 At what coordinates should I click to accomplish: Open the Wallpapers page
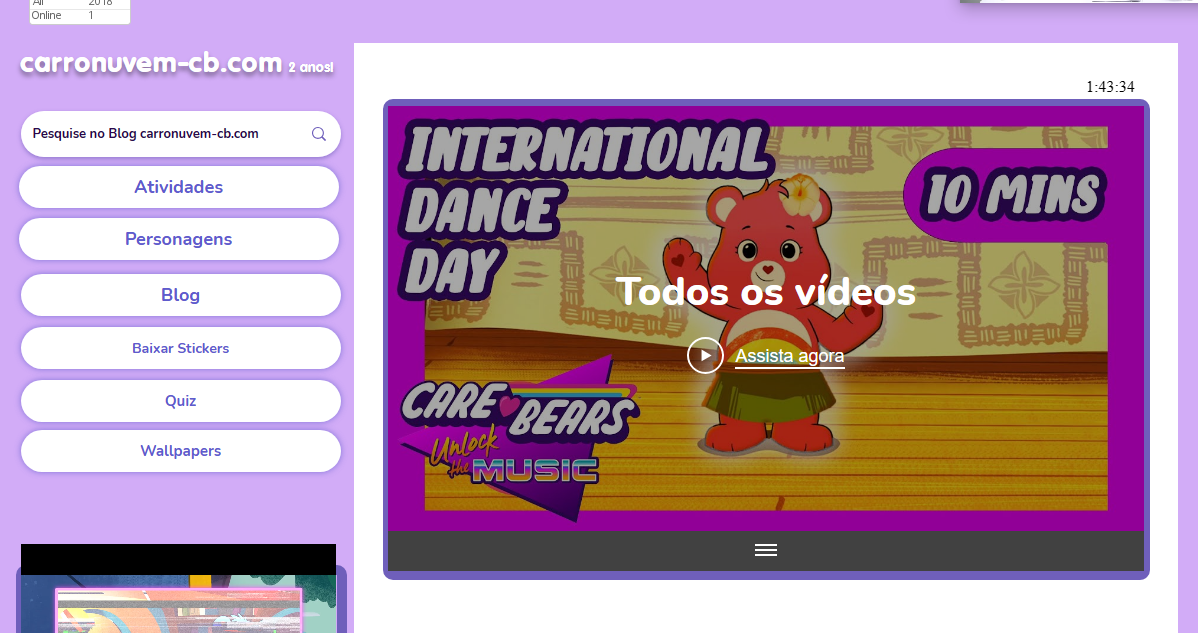180,451
